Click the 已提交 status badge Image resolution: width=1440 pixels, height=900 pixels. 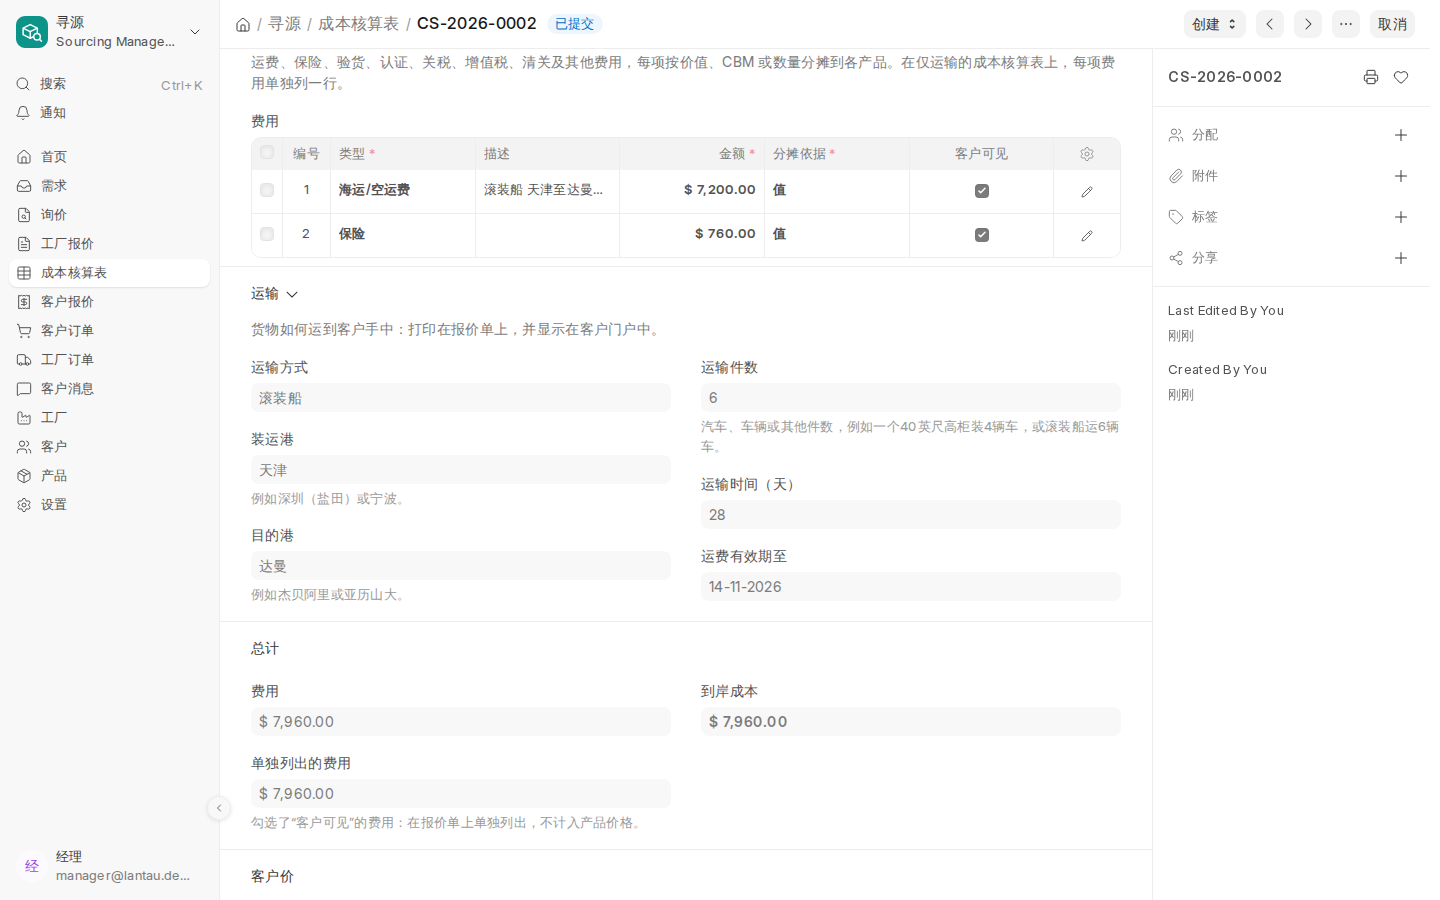coord(574,24)
